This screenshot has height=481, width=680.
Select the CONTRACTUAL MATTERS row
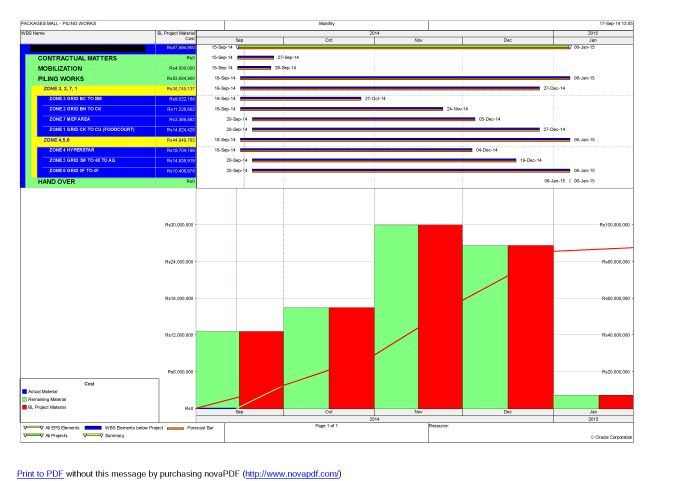tap(111, 58)
